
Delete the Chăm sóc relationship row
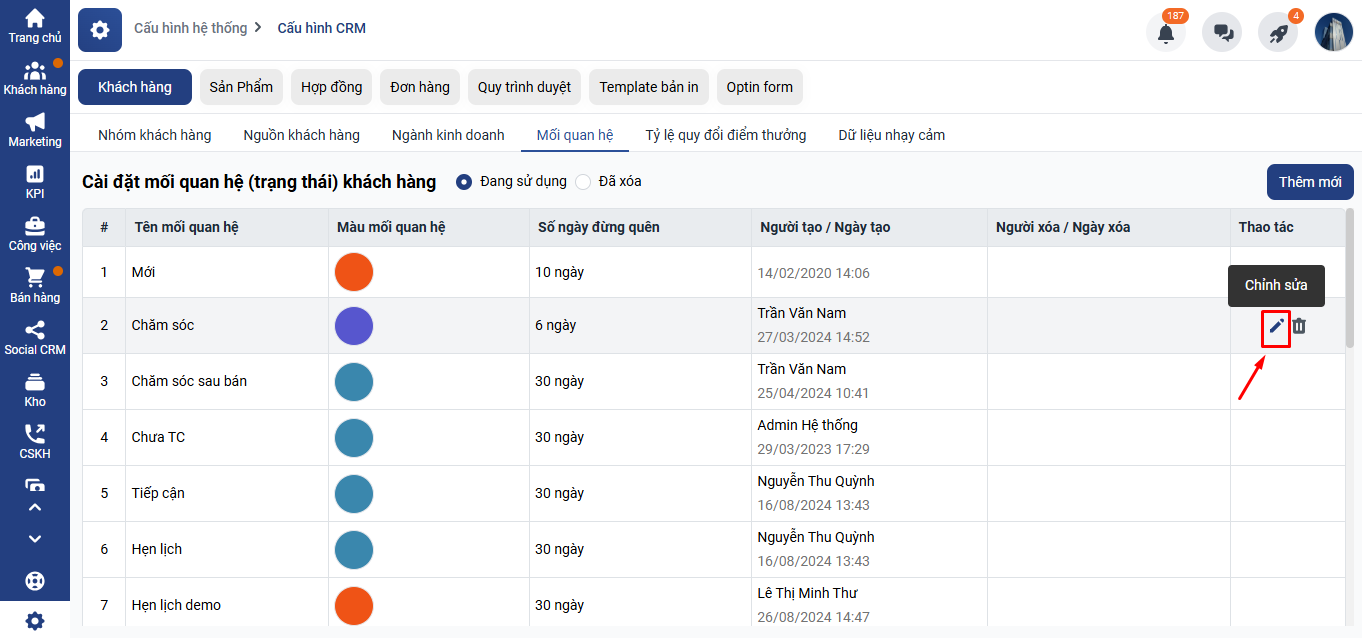point(1299,326)
